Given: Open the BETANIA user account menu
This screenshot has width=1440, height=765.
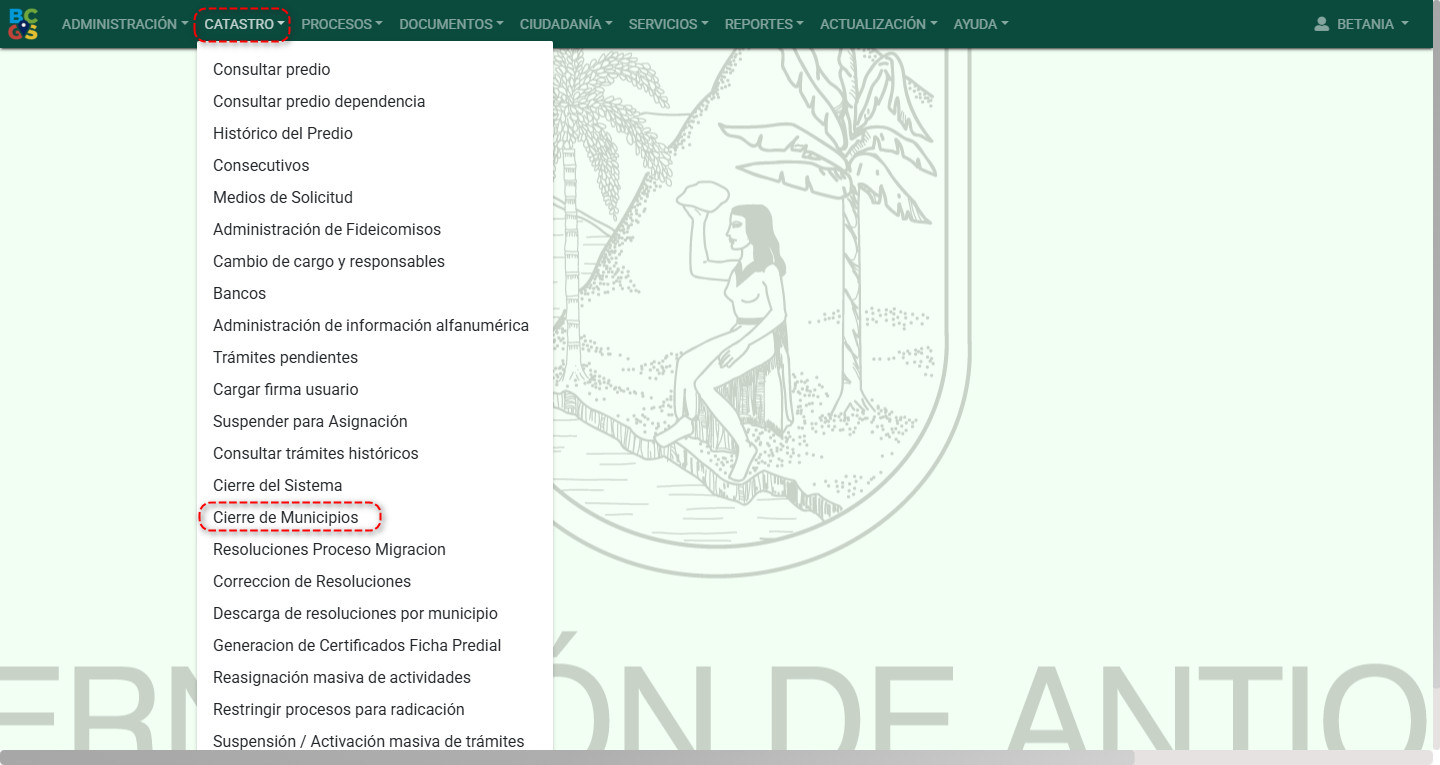Looking at the screenshot, I should (1361, 24).
